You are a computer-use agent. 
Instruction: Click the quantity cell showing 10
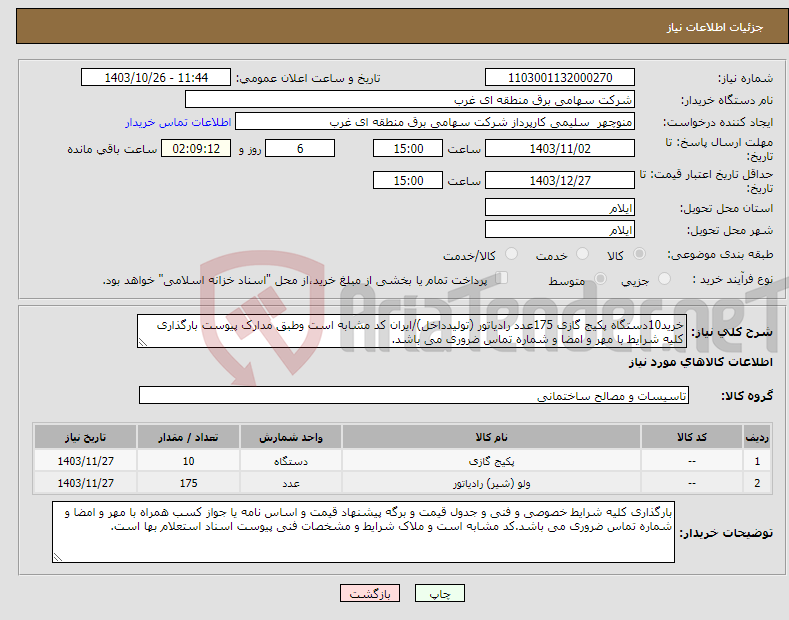click(188, 460)
